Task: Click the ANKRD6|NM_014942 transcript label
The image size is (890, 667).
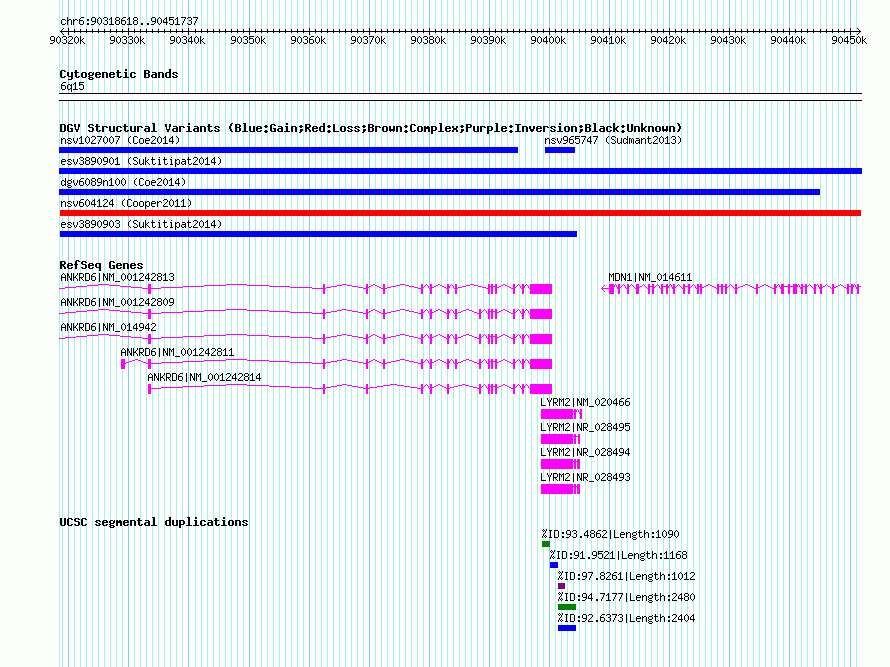Action: point(108,328)
